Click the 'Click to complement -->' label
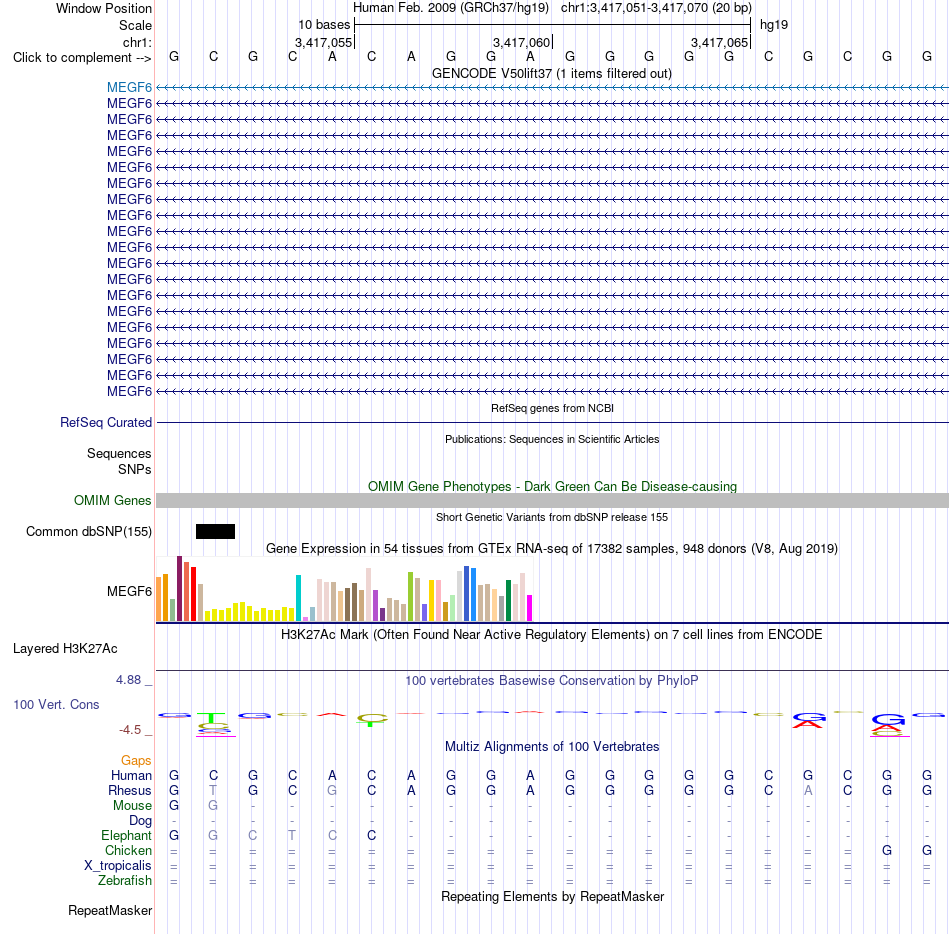950x934 pixels. 82,58
